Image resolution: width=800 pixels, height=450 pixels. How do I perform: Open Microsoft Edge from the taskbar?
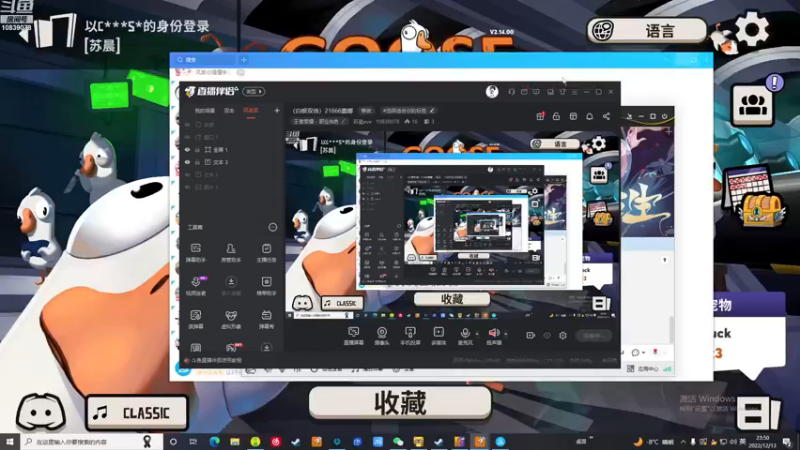[x=214, y=441]
